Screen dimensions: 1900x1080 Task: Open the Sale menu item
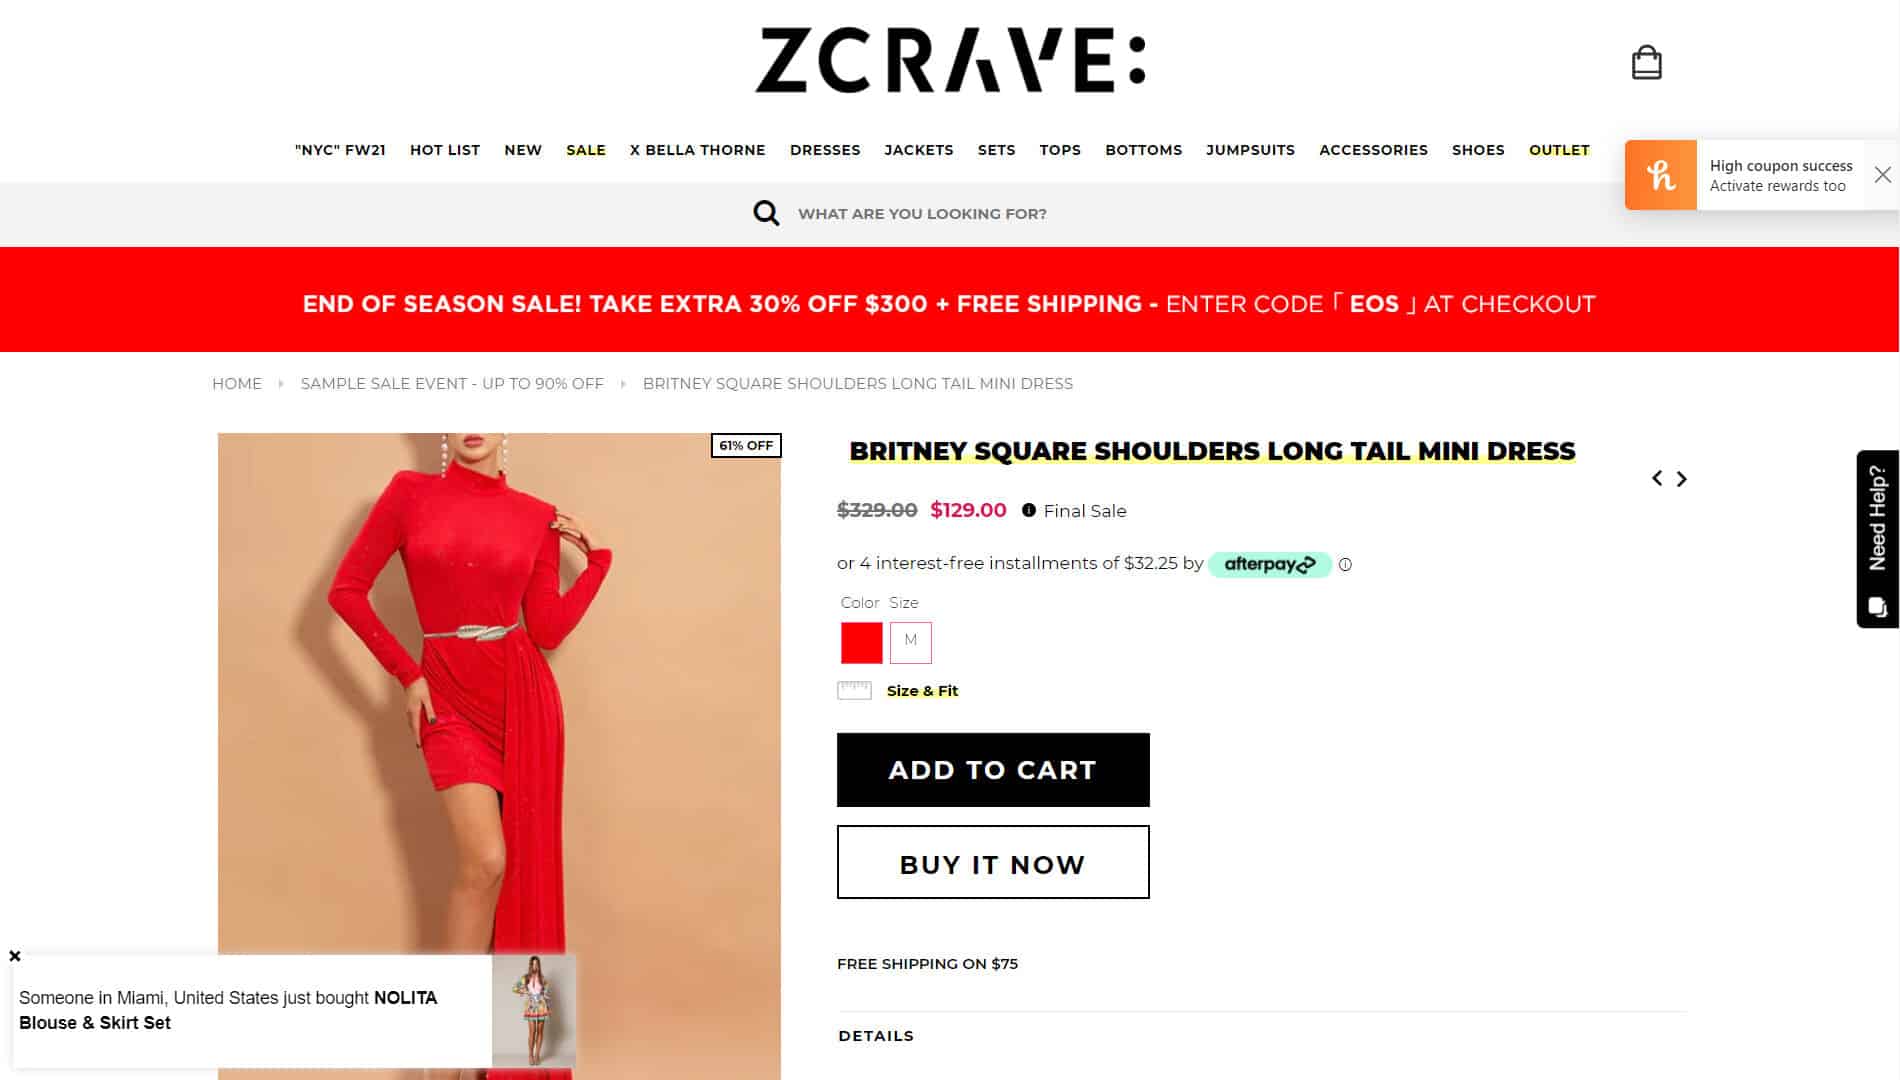coord(585,150)
